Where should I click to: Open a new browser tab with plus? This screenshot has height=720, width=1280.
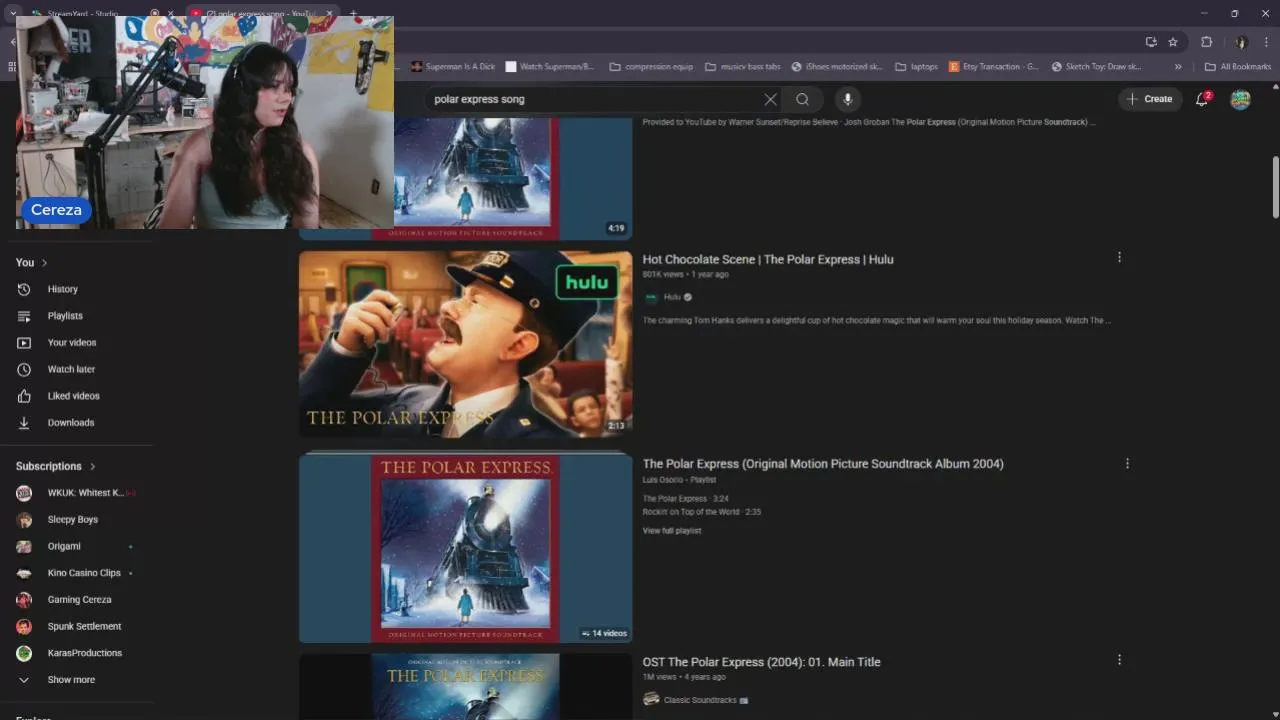click(x=353, y=14)
